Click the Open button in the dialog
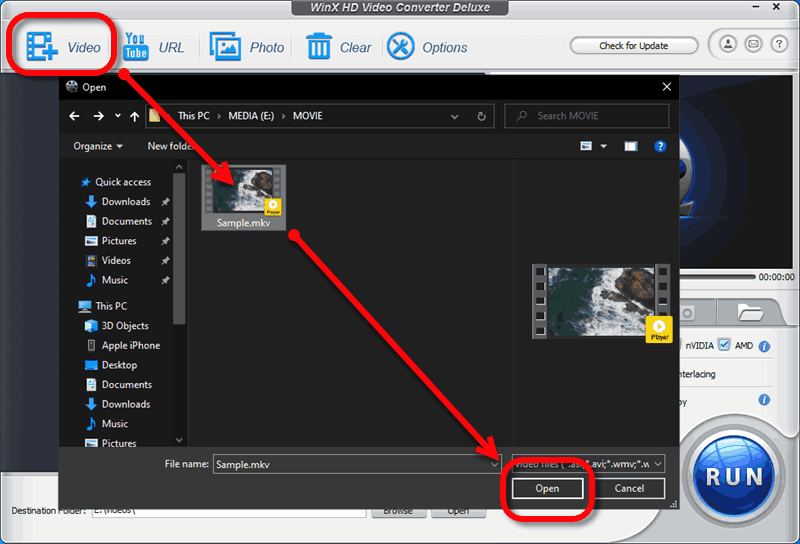 pyautogui.click(x=547, y=488)
